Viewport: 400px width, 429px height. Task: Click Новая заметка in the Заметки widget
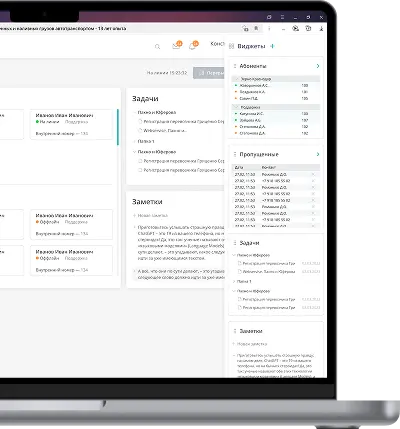pyautogui.click(x=250, y=344)
